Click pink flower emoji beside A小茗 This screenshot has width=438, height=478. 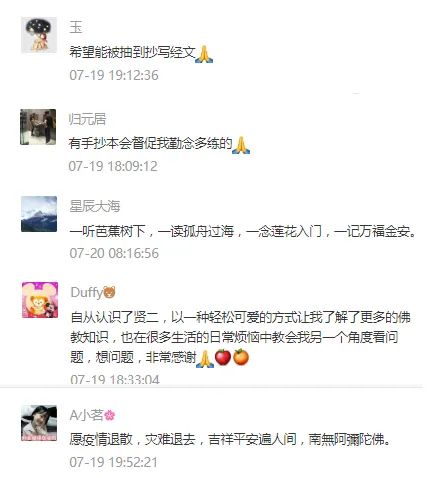[110, 416]
